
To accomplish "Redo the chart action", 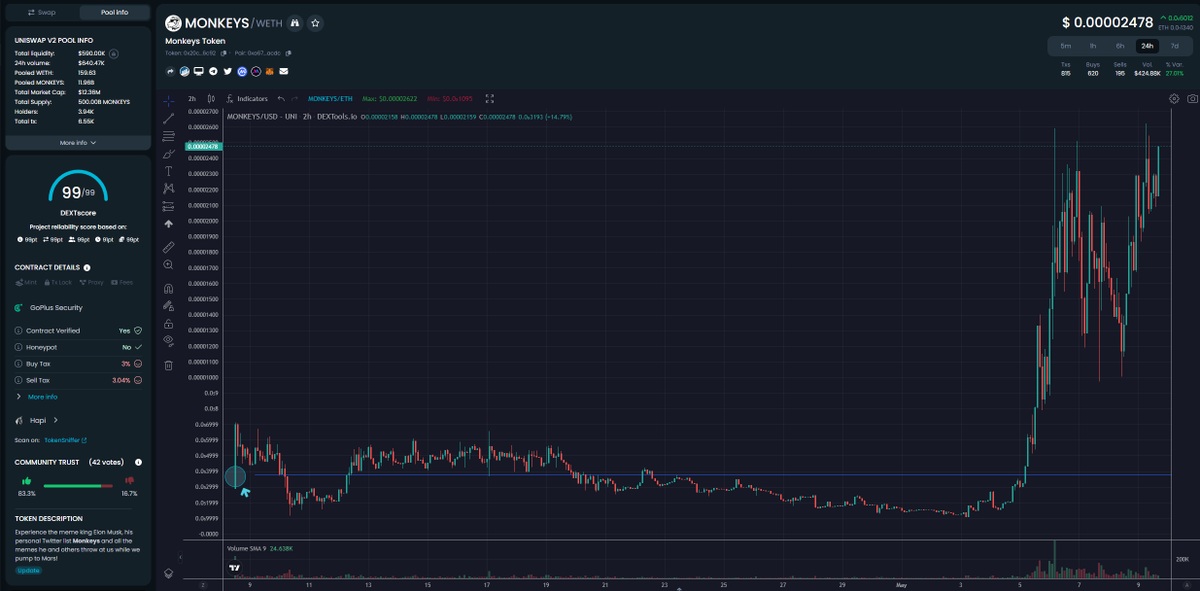I will (296, 99).
